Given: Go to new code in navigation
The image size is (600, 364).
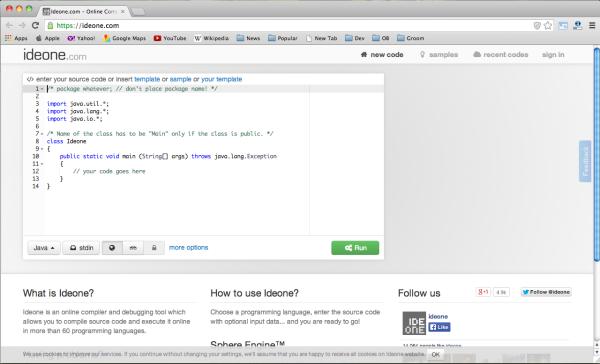Looking at the screenshot, I should click(x=382, y=55).
